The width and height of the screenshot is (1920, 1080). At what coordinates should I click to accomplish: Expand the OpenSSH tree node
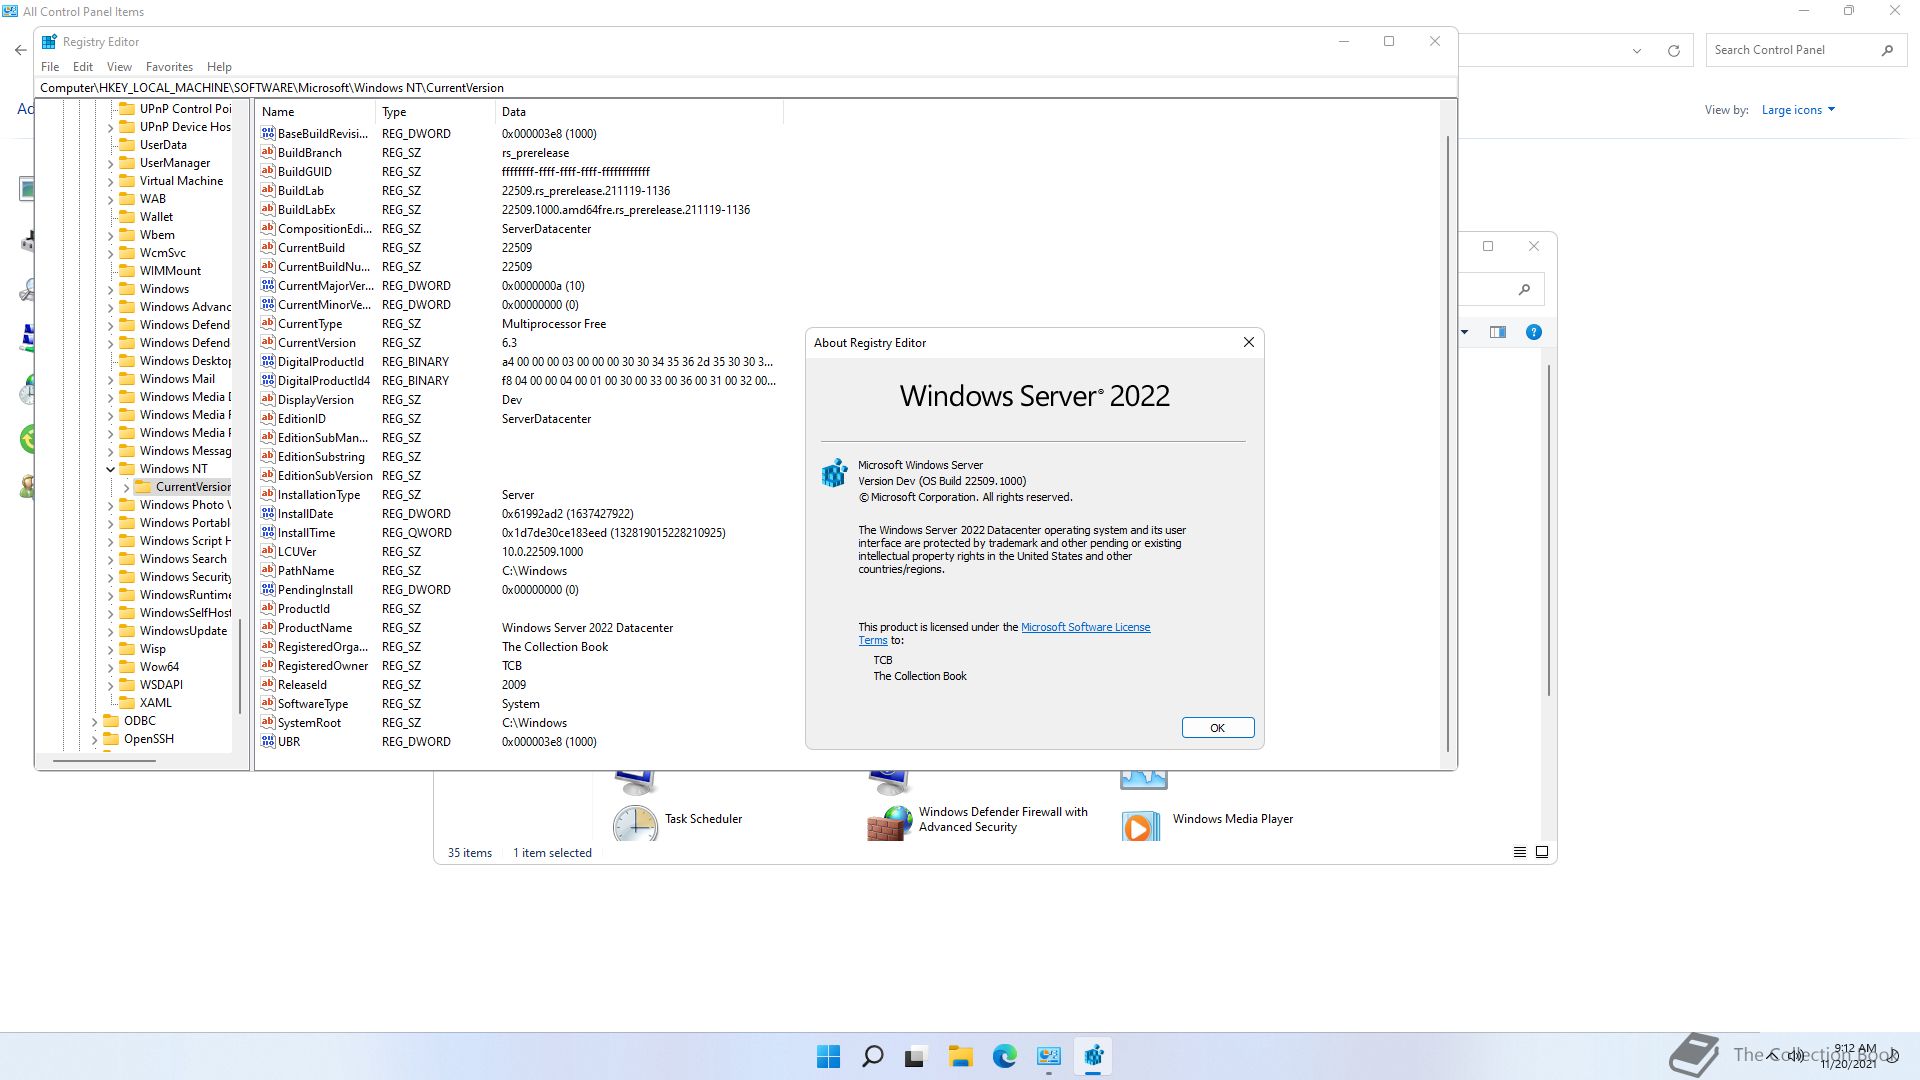pyautogui.click(x=94, y=739)
